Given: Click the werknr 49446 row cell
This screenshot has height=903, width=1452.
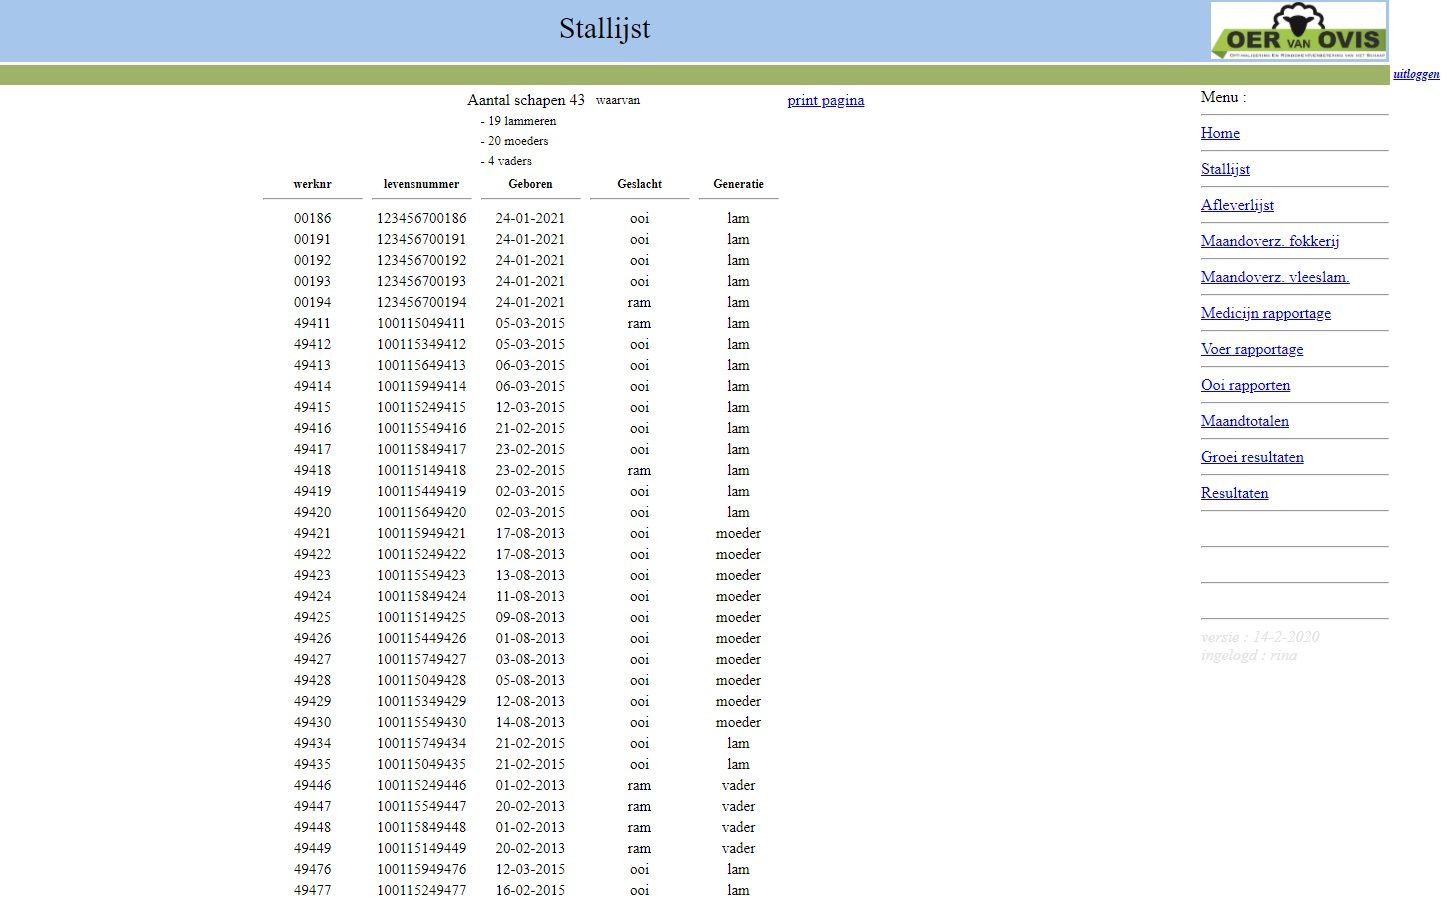Looking at the screenshot, I should pos(312,785).
